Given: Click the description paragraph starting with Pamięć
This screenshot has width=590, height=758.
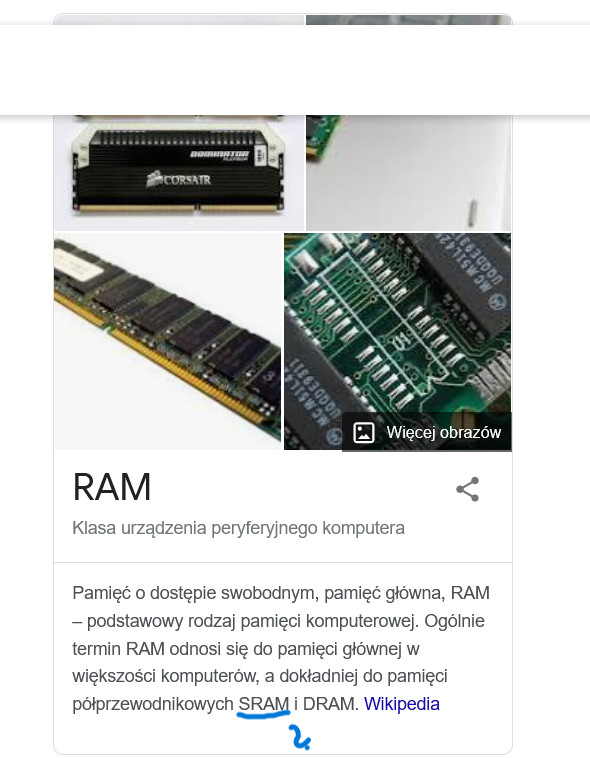Looking at the screenshot, I should tap(281, 648).
